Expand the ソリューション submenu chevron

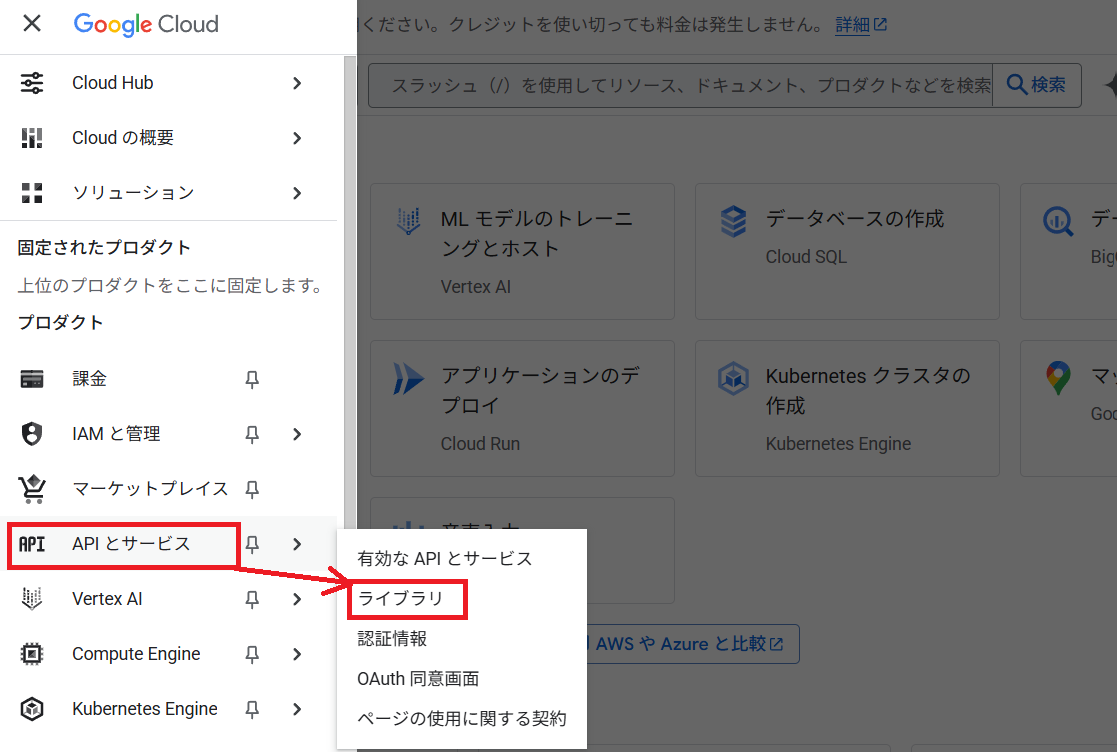click(x=297, y=193)
